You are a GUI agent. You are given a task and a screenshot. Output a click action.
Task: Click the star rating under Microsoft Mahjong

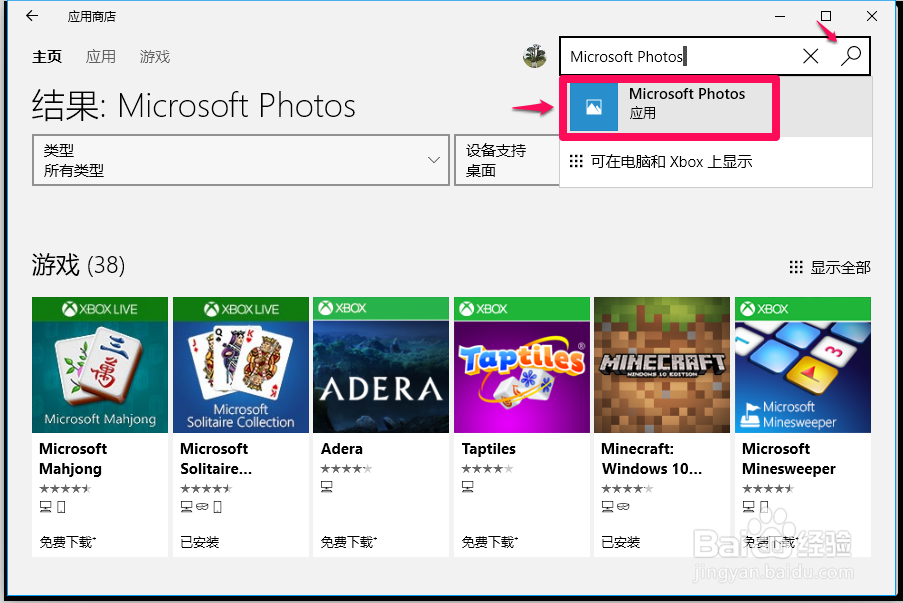coord(65,489)
